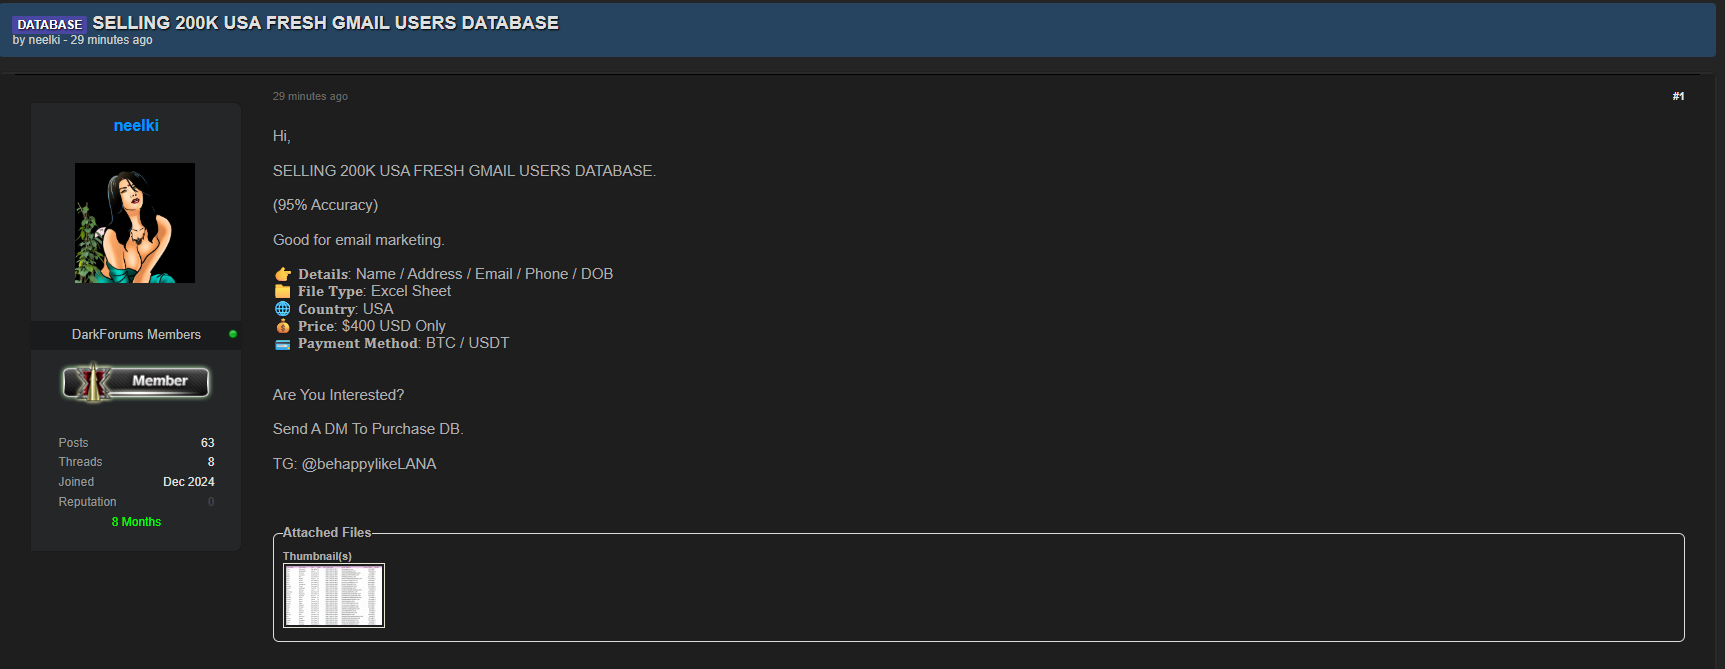The width and height of the screenshot is (1725, 669).
Task: Click the 29 minutes ago post timestamp
Action: [x=310, y=96]
